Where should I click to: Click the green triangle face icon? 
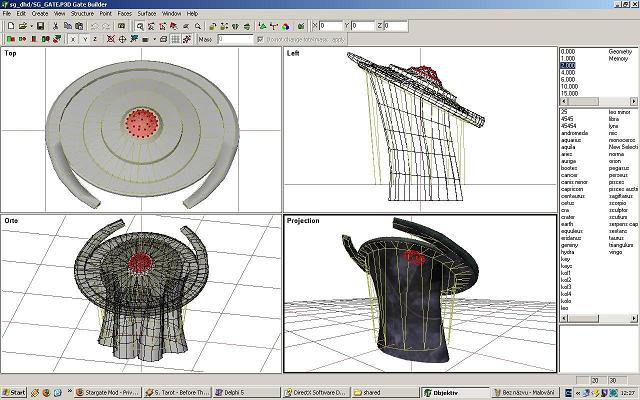point(262,26)
